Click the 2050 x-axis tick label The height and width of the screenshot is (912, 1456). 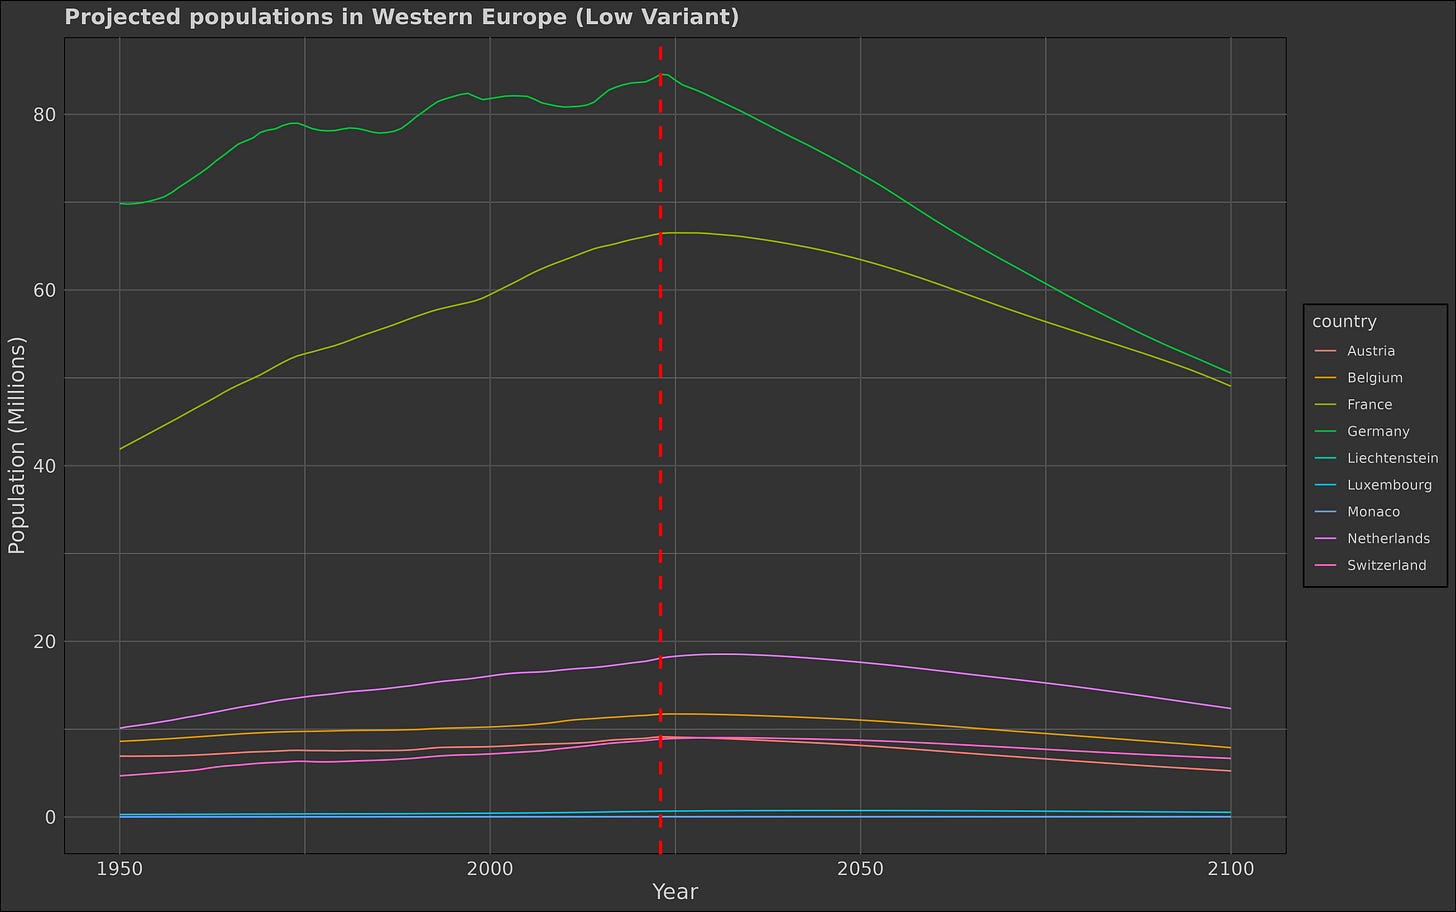click(x=860, y=869)
